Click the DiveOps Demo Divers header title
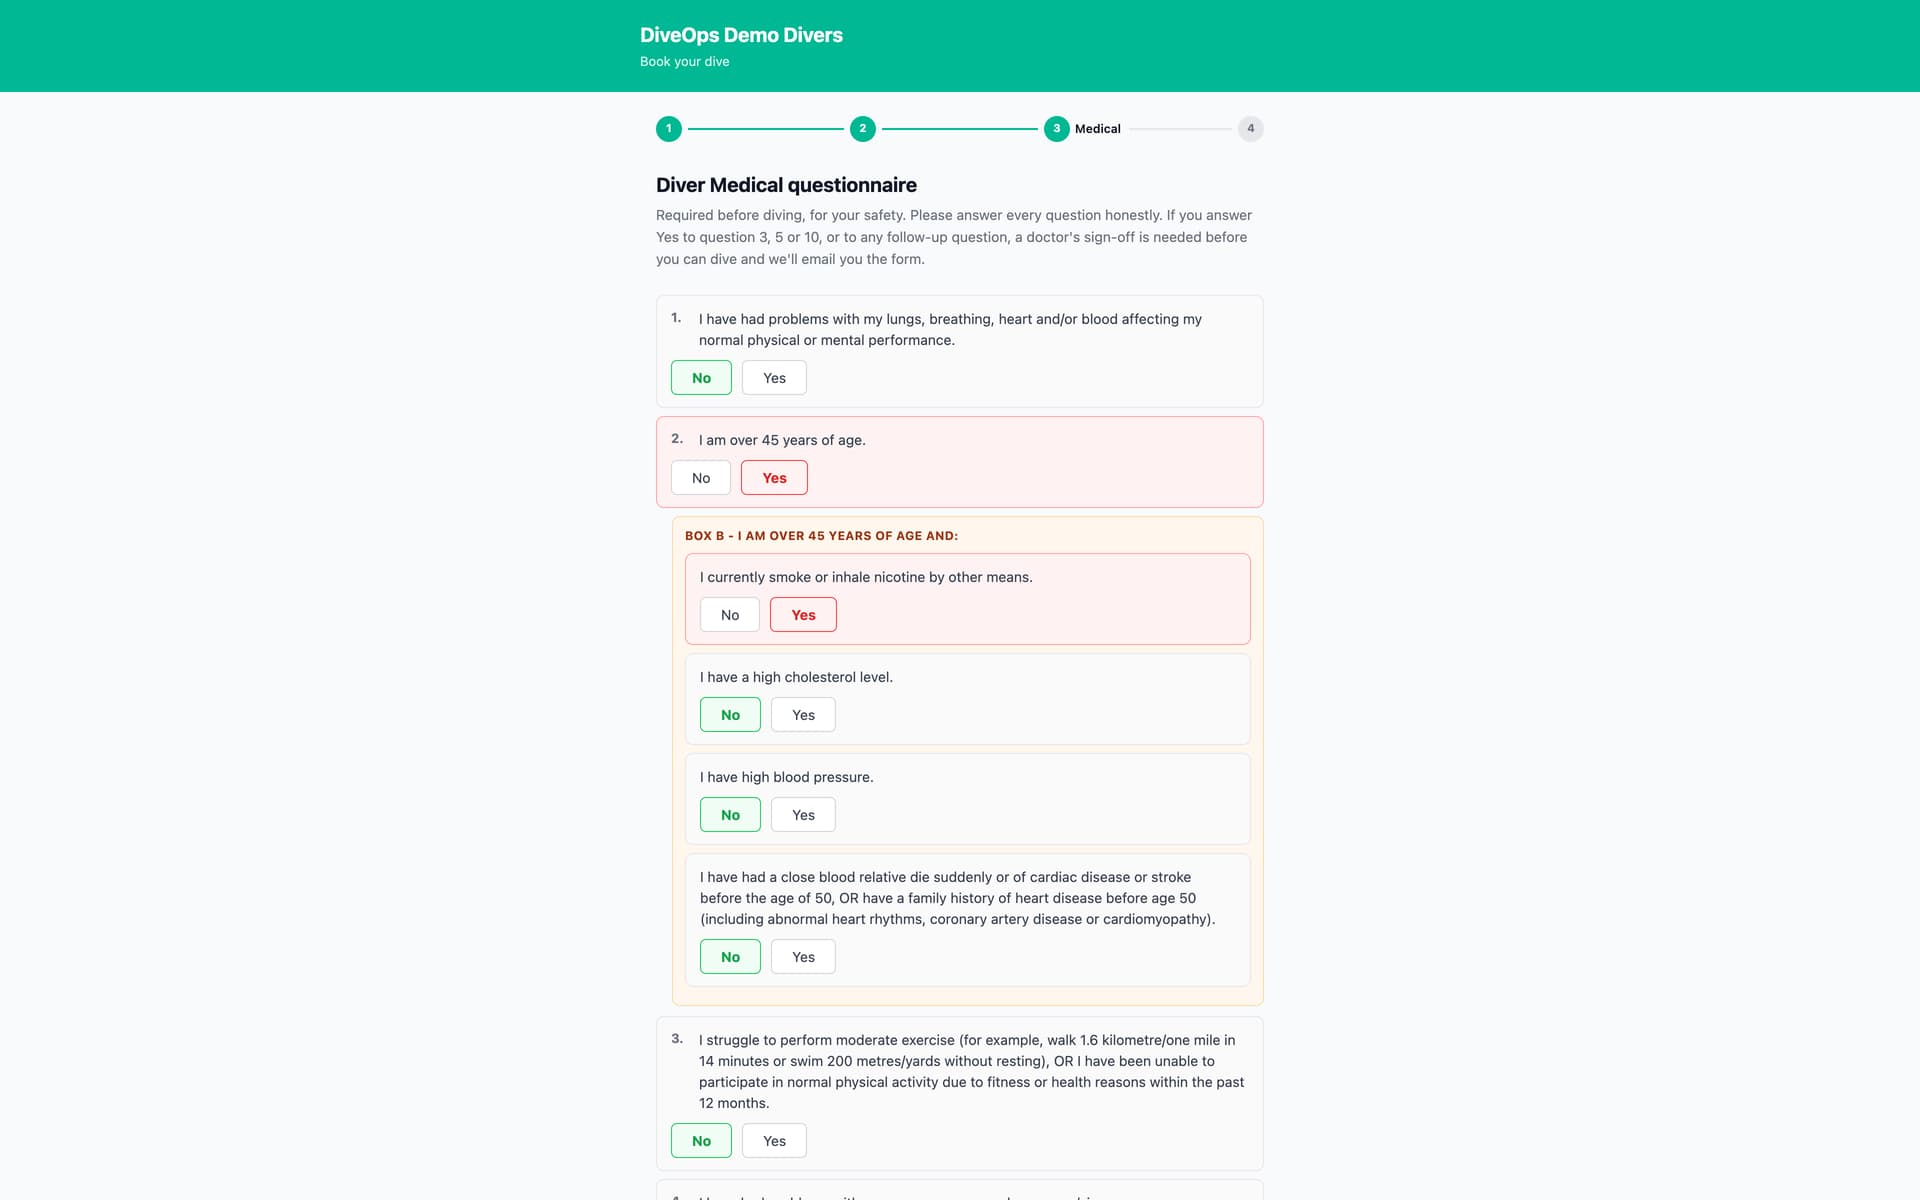Viewport: 1920px width, 1200px height. (x=741, y=35)
